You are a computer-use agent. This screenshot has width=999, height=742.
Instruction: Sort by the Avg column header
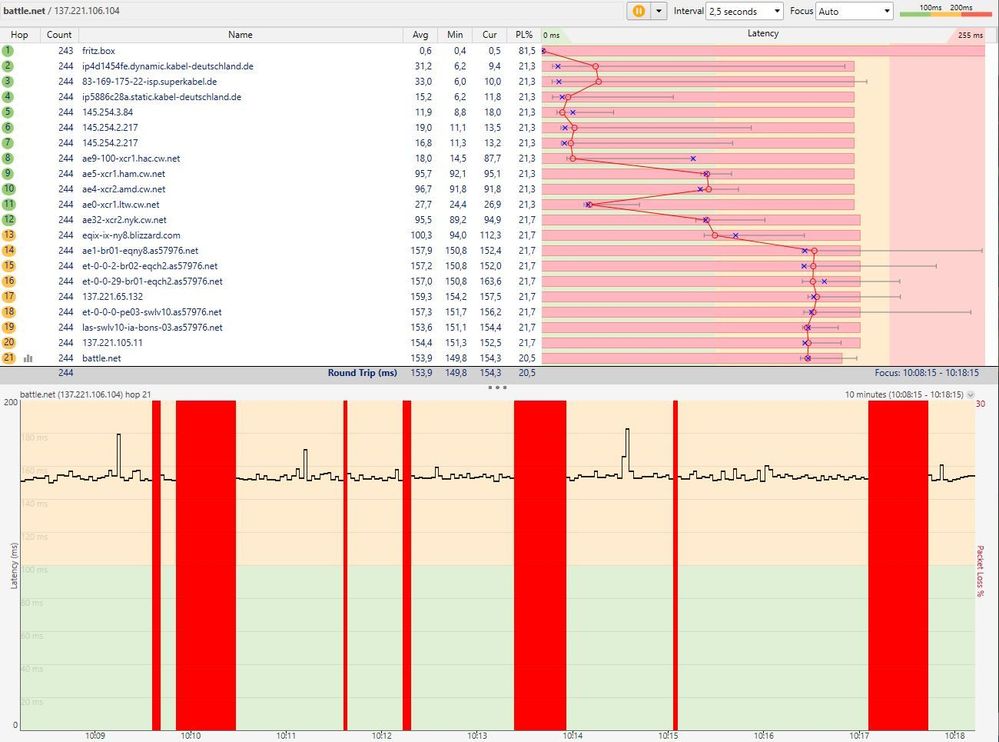click(420, 35)
